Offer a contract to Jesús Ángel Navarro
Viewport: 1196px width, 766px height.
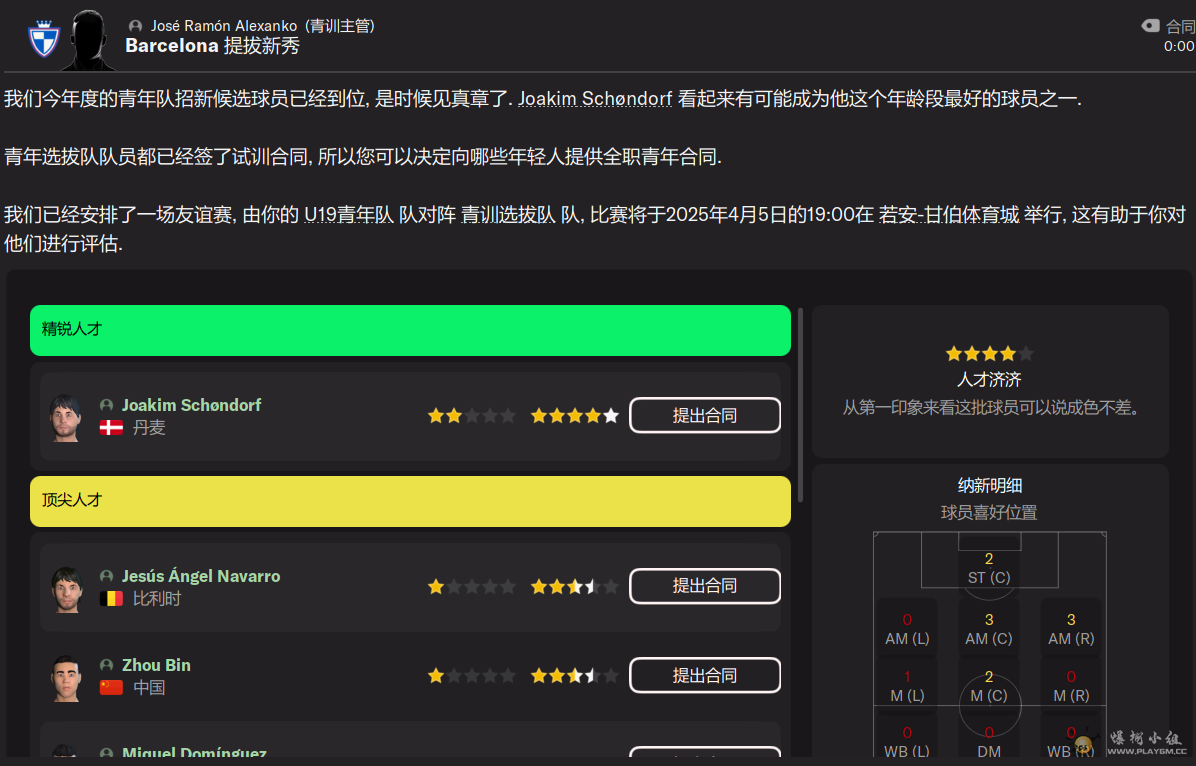coord(704,586)
